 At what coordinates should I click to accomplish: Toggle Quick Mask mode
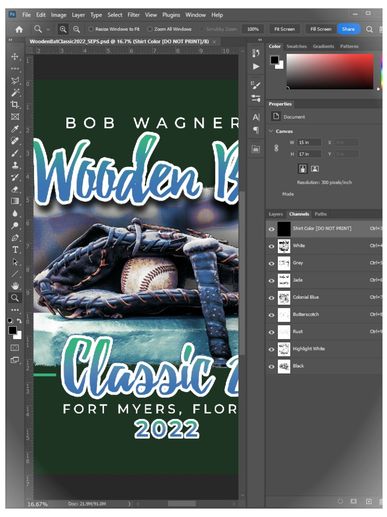coord(15,348)
